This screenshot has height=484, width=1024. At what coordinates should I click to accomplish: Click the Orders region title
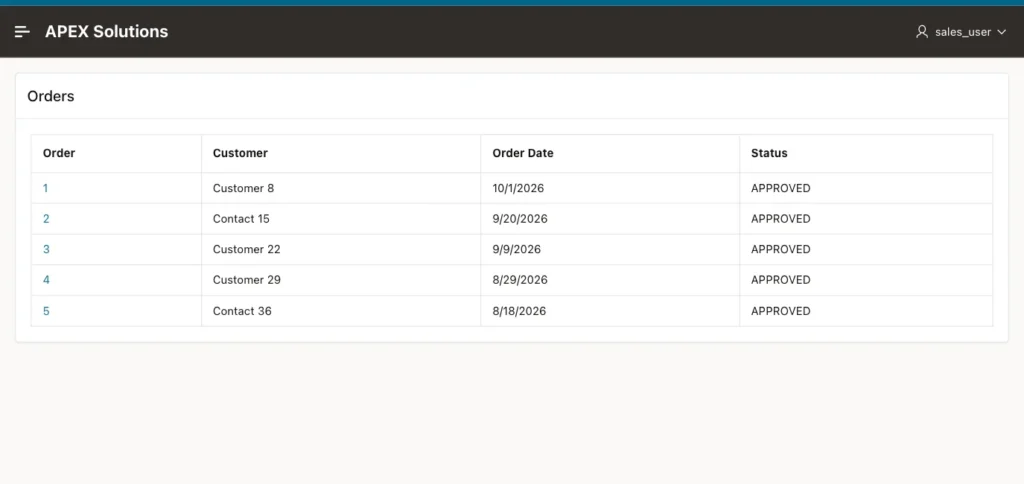51,96
